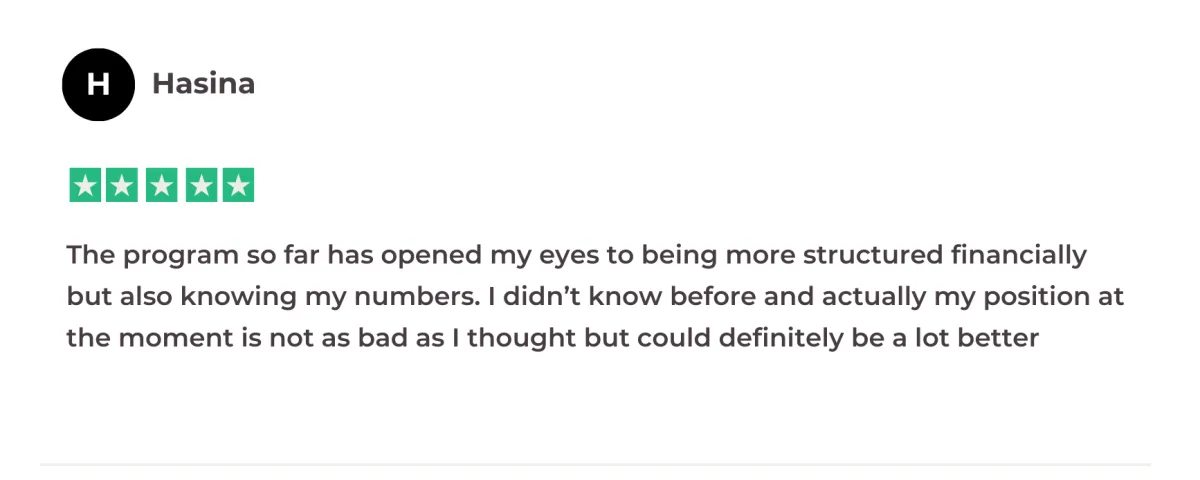This screenshot has width=1200, height=480.
Task: Click the third green rating star
Action: coord(162,185)
